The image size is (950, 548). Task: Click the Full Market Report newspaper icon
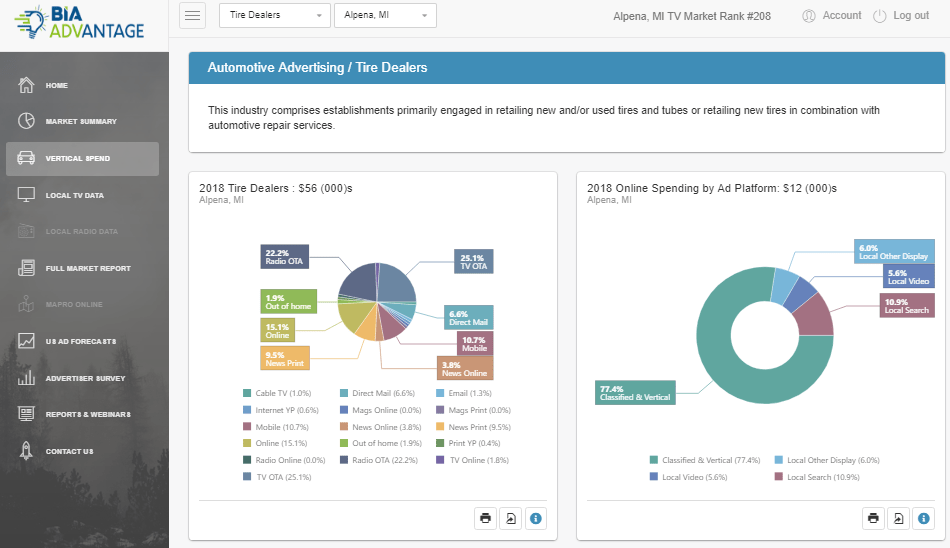coord(26,267)
